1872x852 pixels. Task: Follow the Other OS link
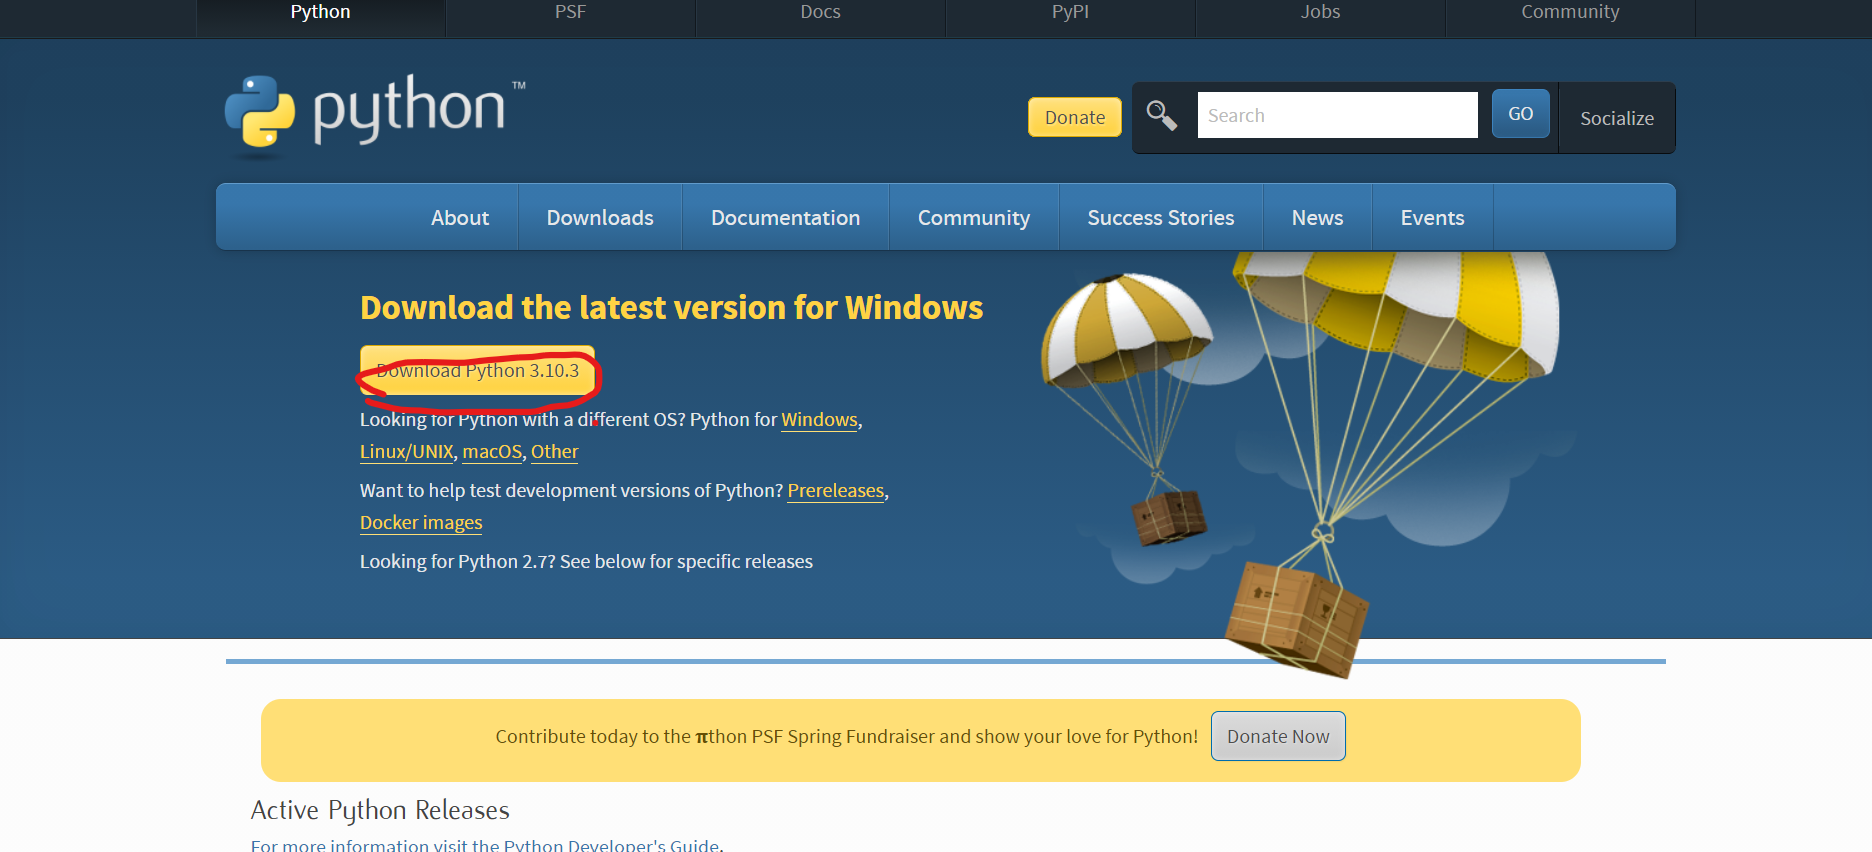(554, 452)
